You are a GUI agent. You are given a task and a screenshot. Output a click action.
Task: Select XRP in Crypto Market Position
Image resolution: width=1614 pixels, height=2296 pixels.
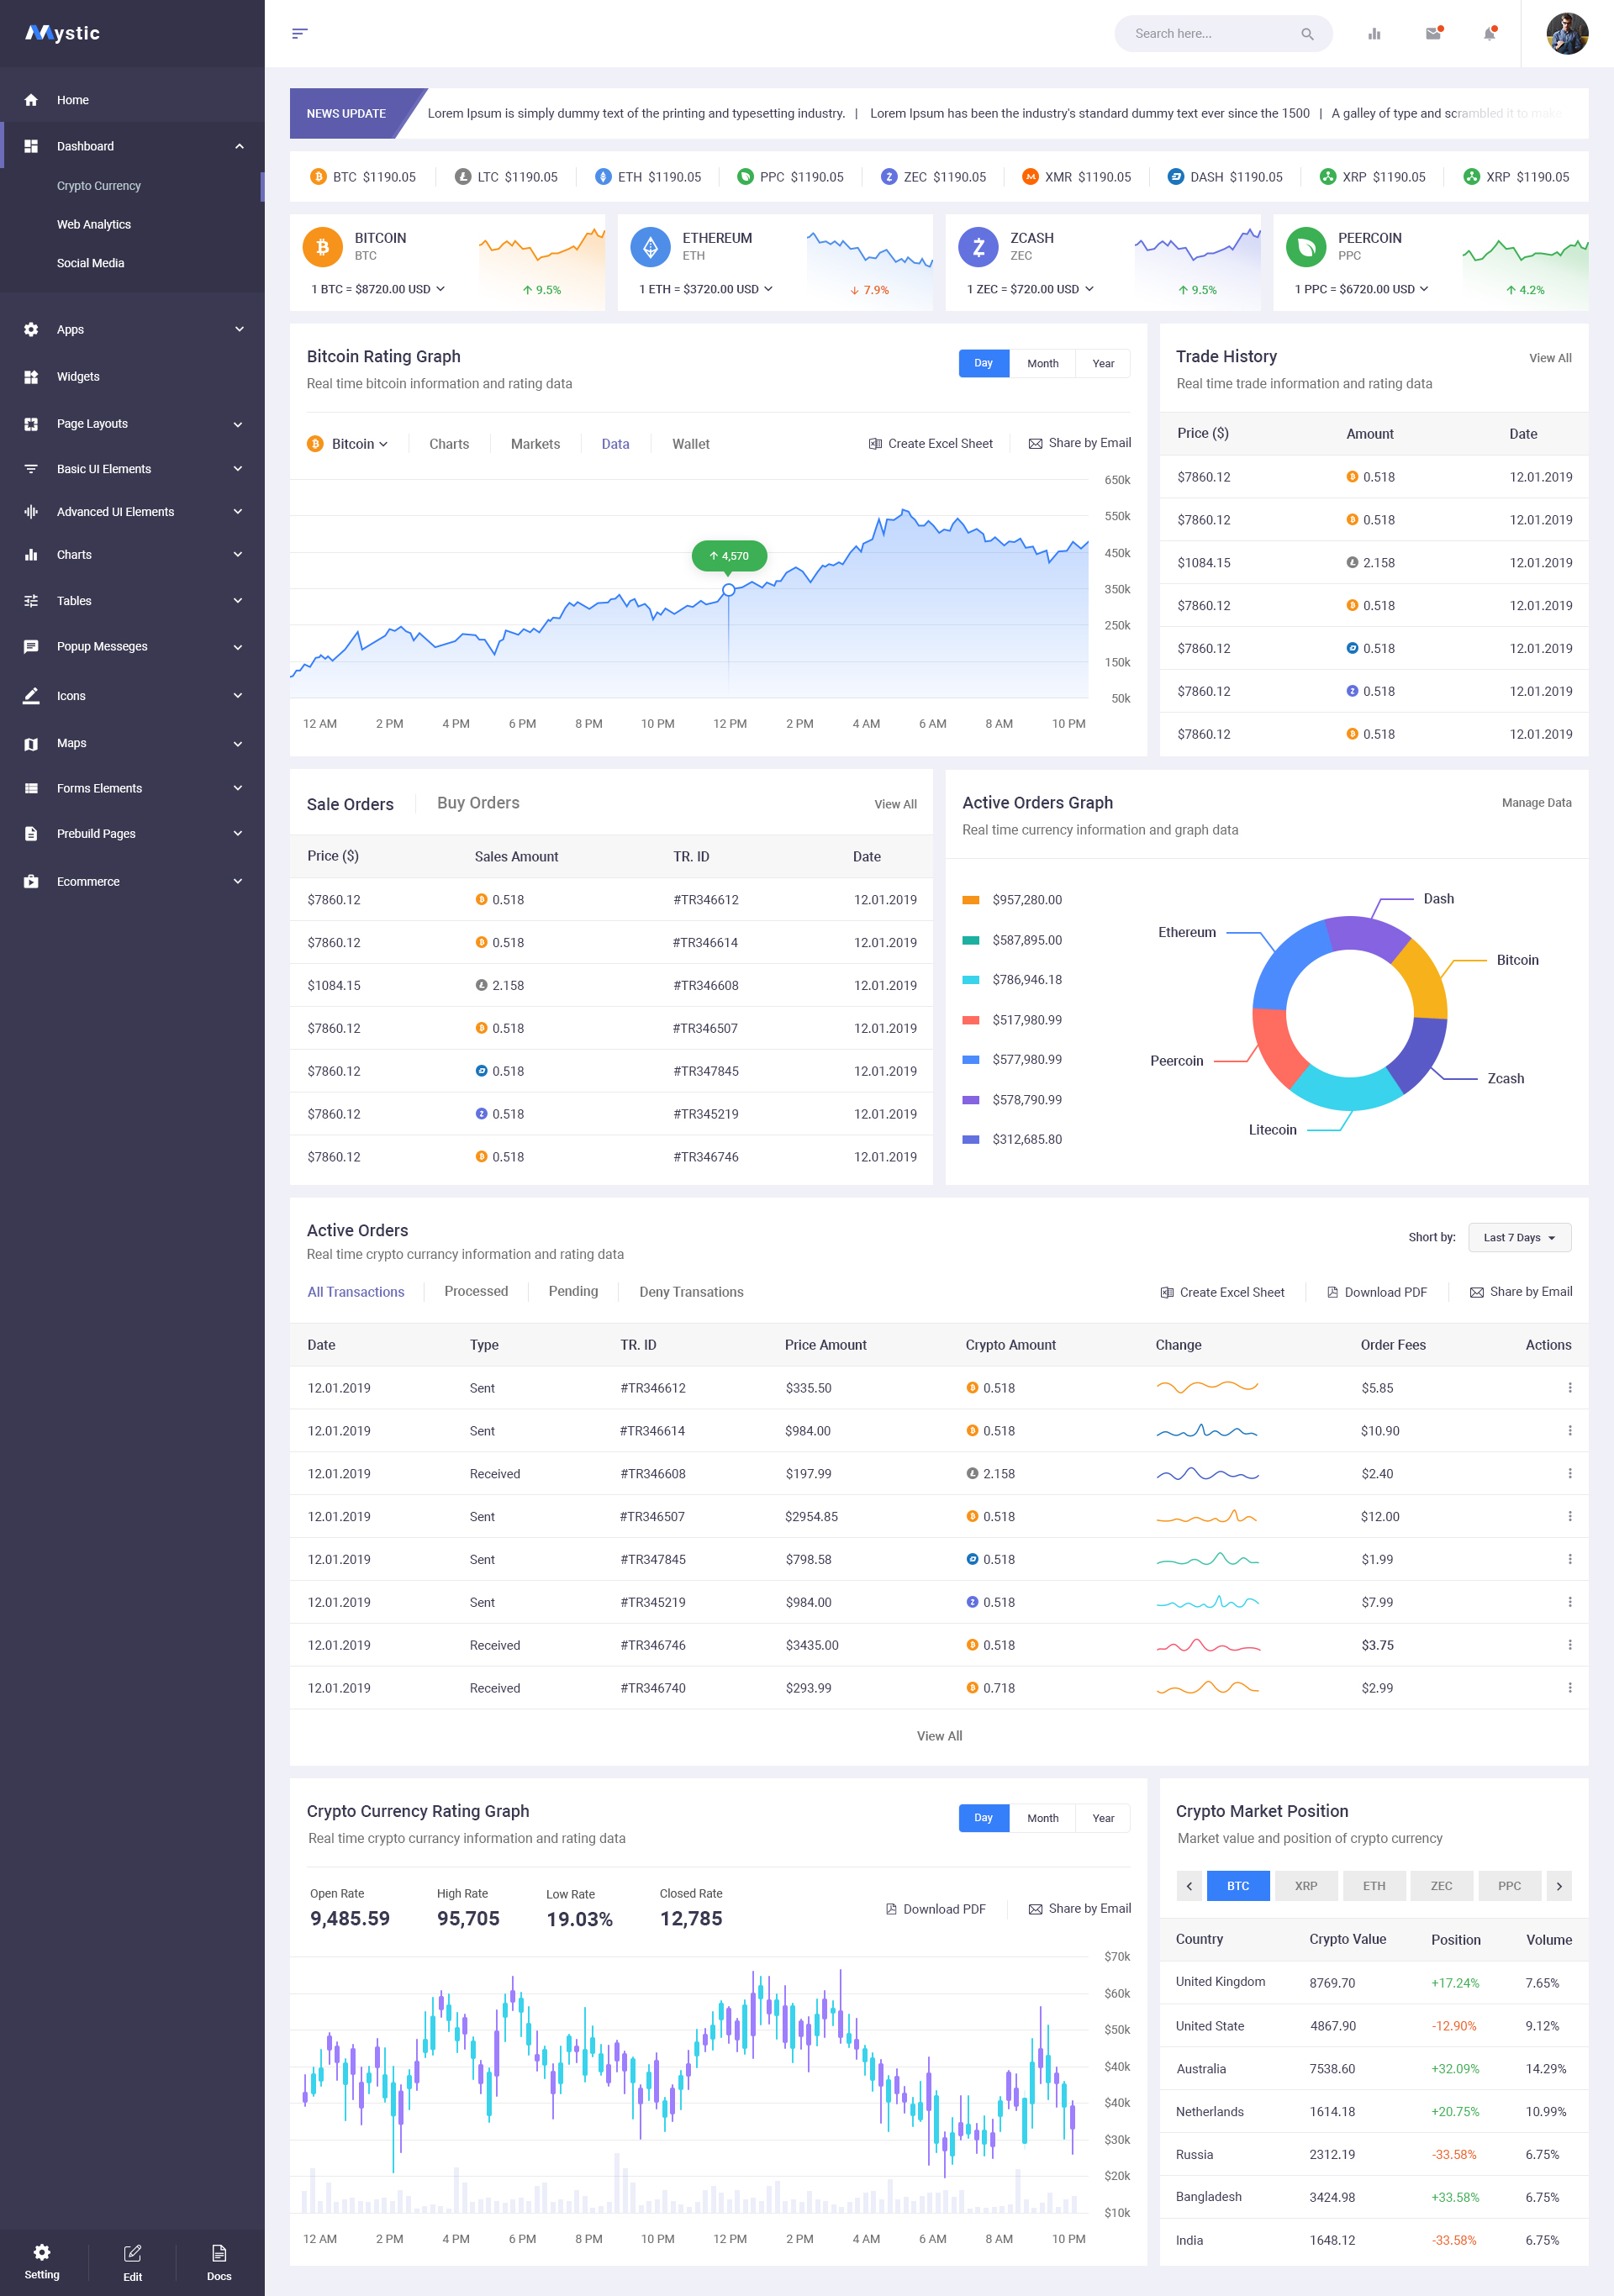1306,1886
